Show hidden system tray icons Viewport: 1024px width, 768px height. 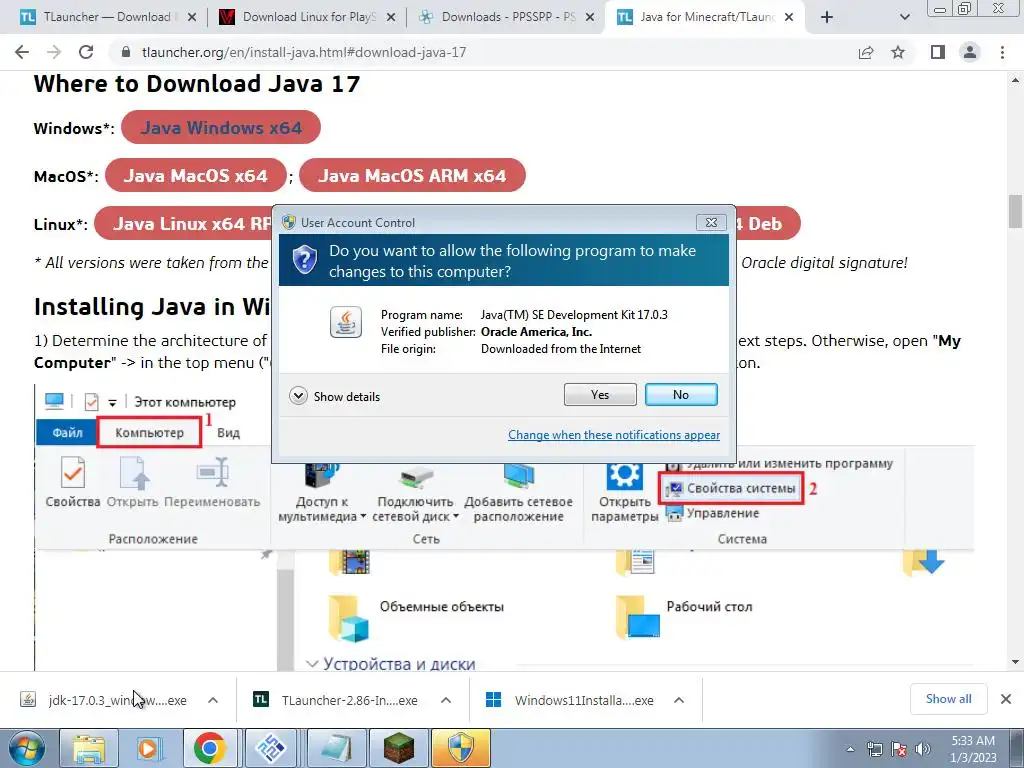pos(850,749)
